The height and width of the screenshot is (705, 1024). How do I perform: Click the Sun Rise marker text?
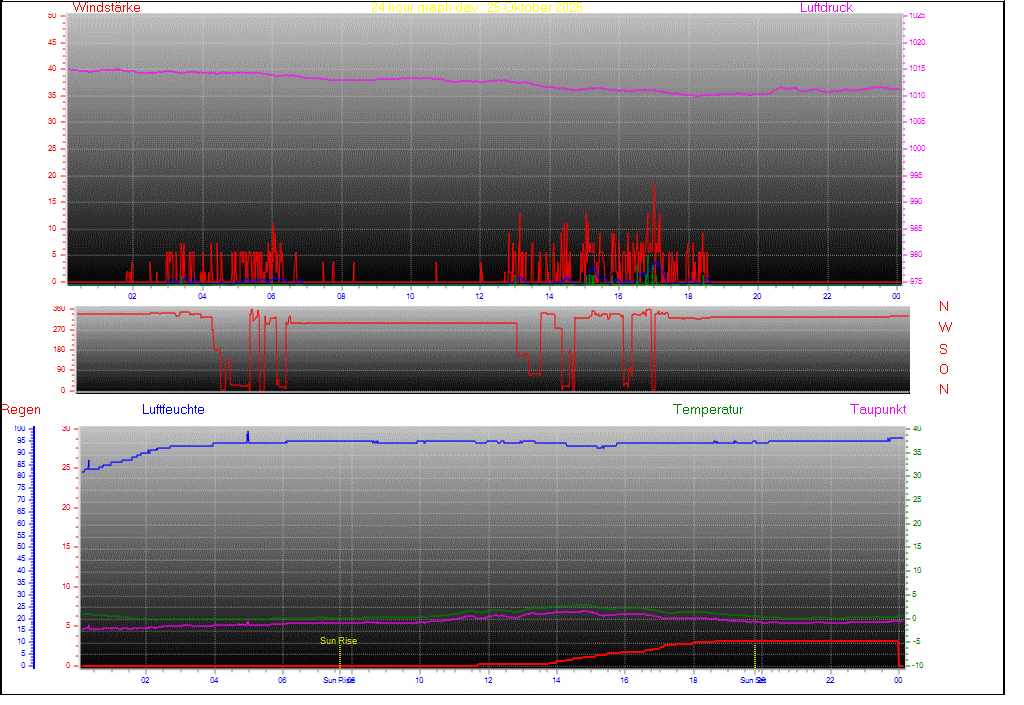coord(338,641)
